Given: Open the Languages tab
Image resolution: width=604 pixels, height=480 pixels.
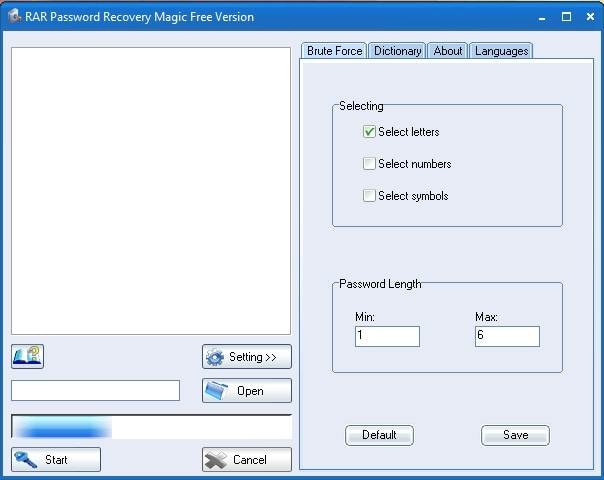Looking at the screenshot, I should coord(501,51).
